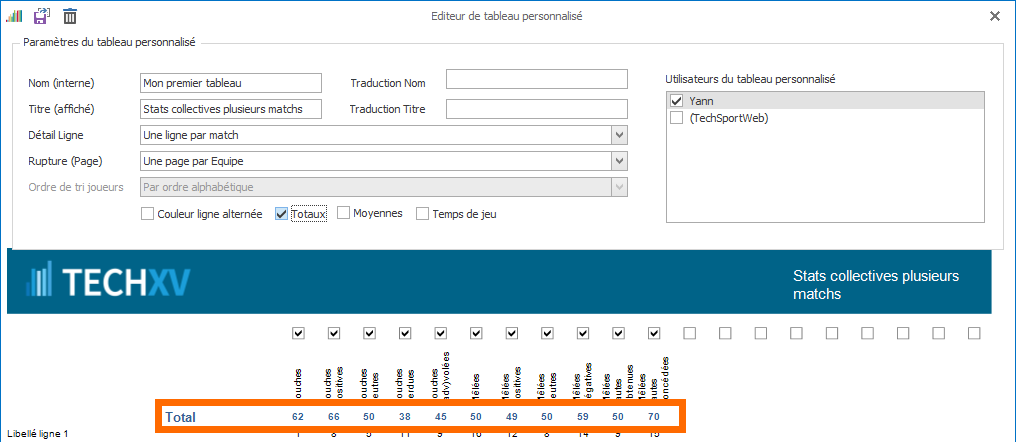Screen dimensions: 1016x442
Task: Uncheck the Totaux checkbox
Action: coord(282,214)
